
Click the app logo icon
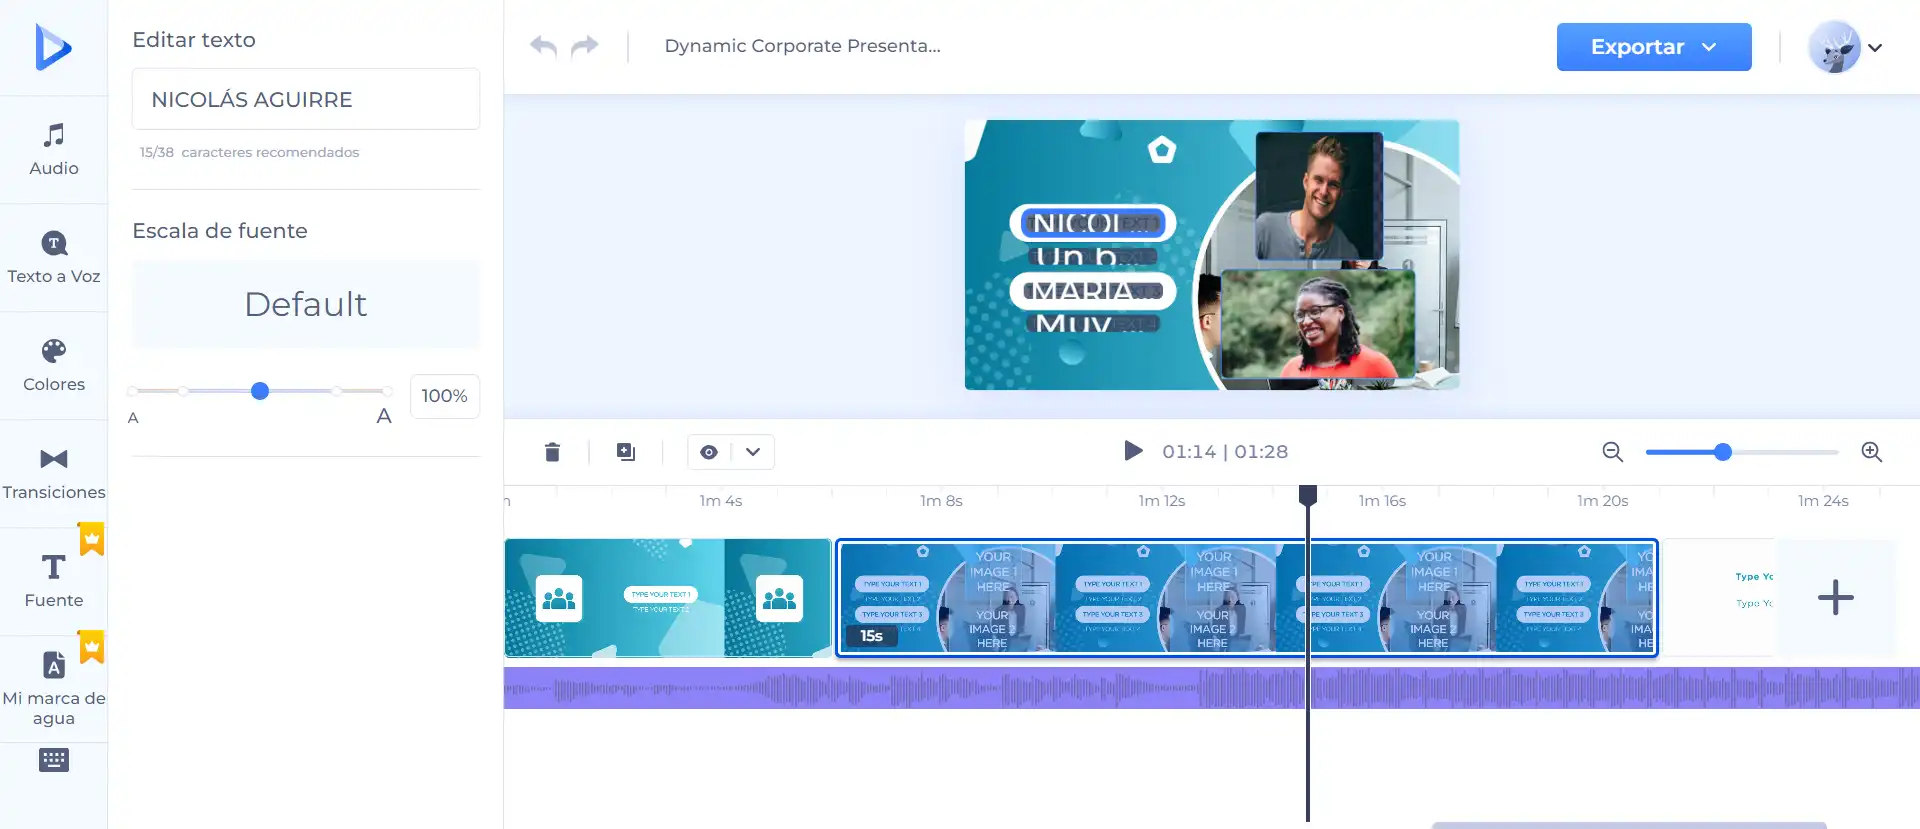click(53, 47)
